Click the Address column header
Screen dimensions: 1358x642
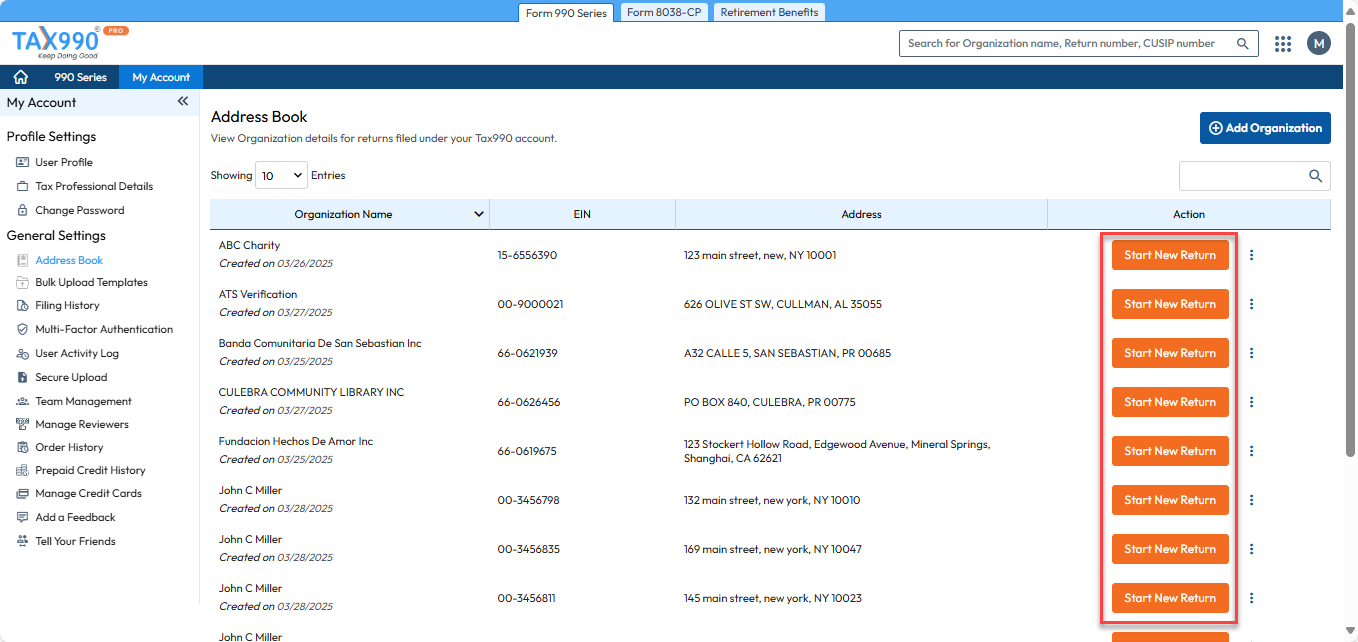(x=861, y=214)
